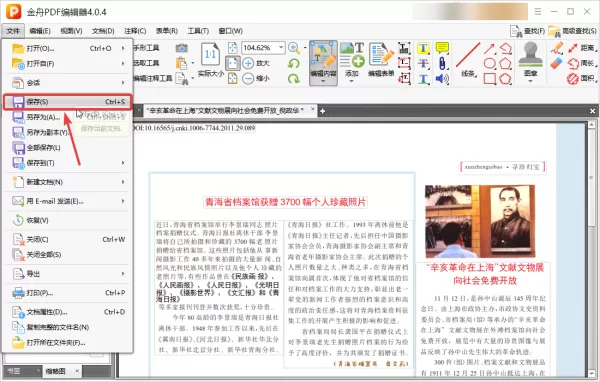Select the underline T tool
The height and width of the screenshot is (382, 600).
423,79
